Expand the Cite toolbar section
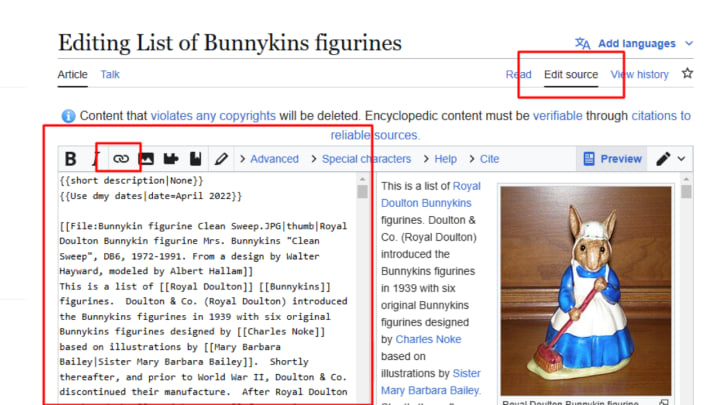The image size is (720, 405). tap(484, 159)
